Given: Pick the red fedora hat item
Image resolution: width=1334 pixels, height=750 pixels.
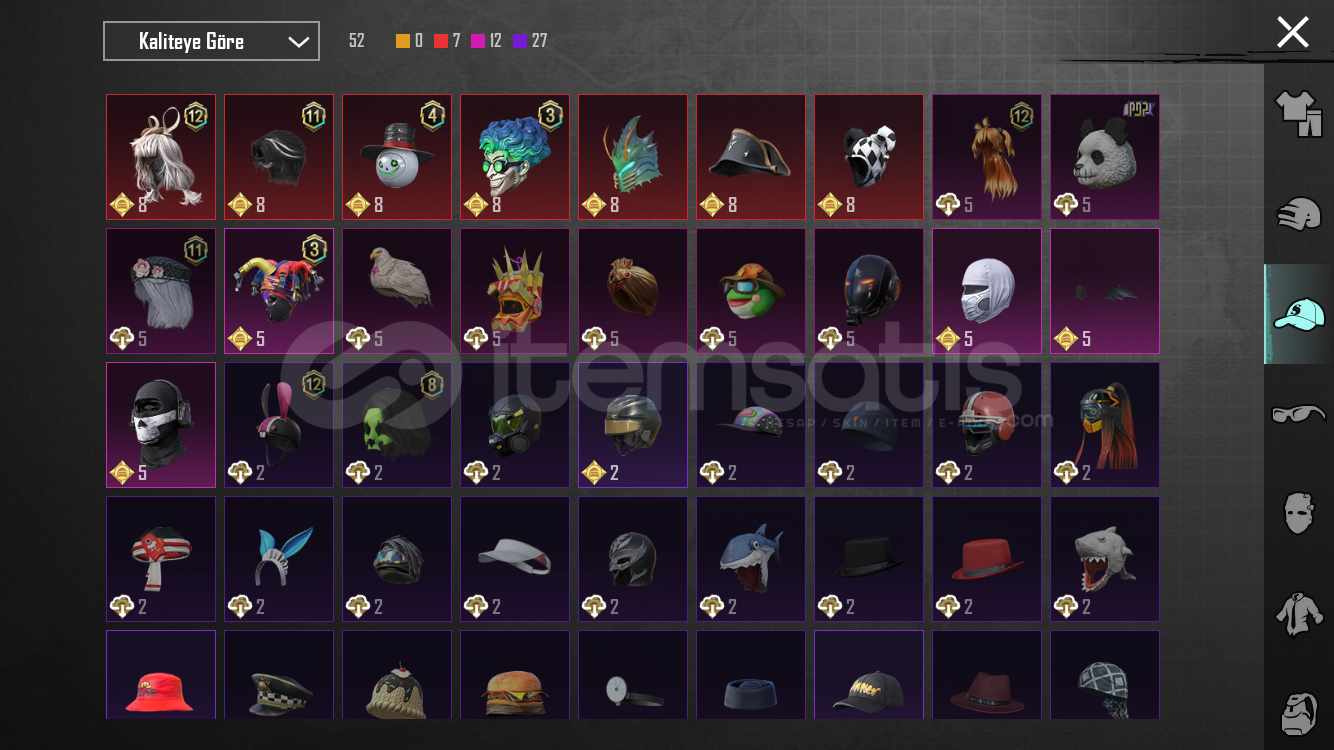Looking at the screenshot, I should 987,559.
